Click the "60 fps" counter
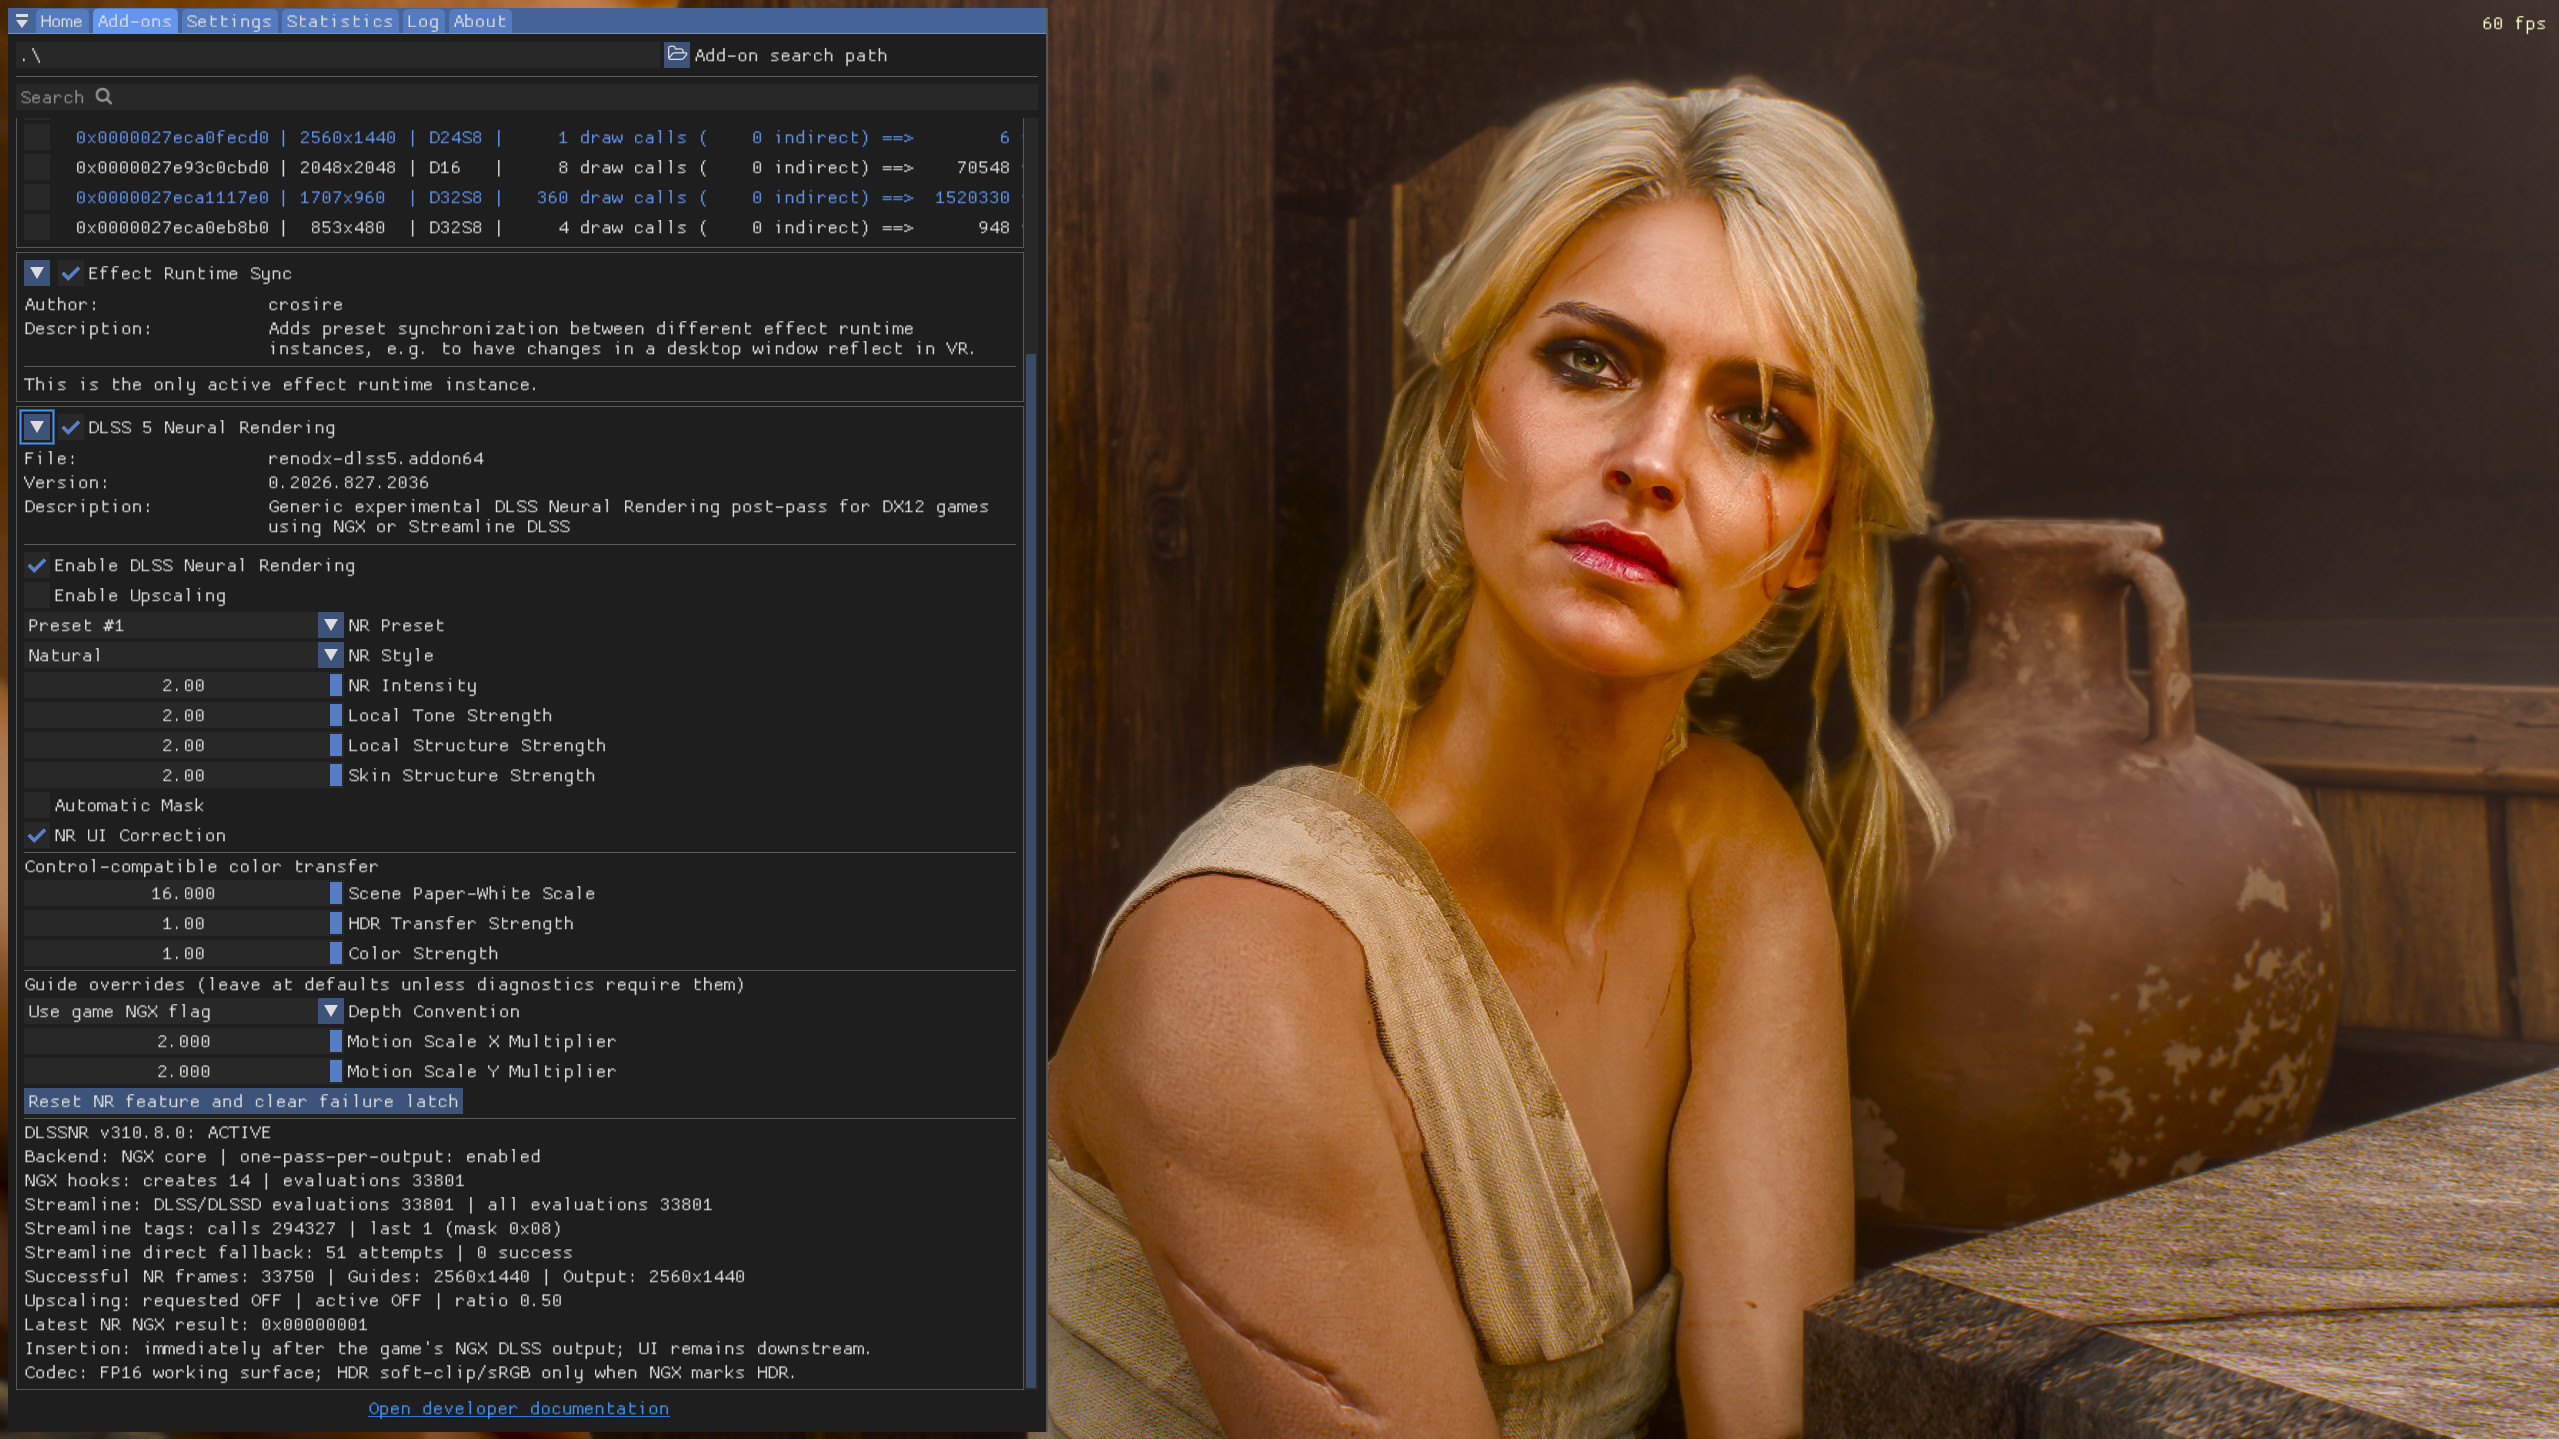 [x=2513, y=23]
